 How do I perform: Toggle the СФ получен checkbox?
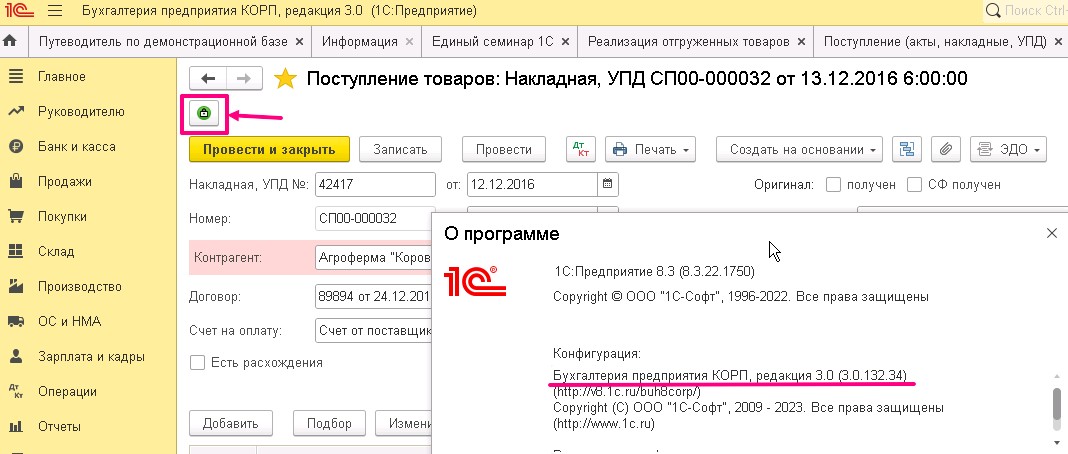(915, 184)
